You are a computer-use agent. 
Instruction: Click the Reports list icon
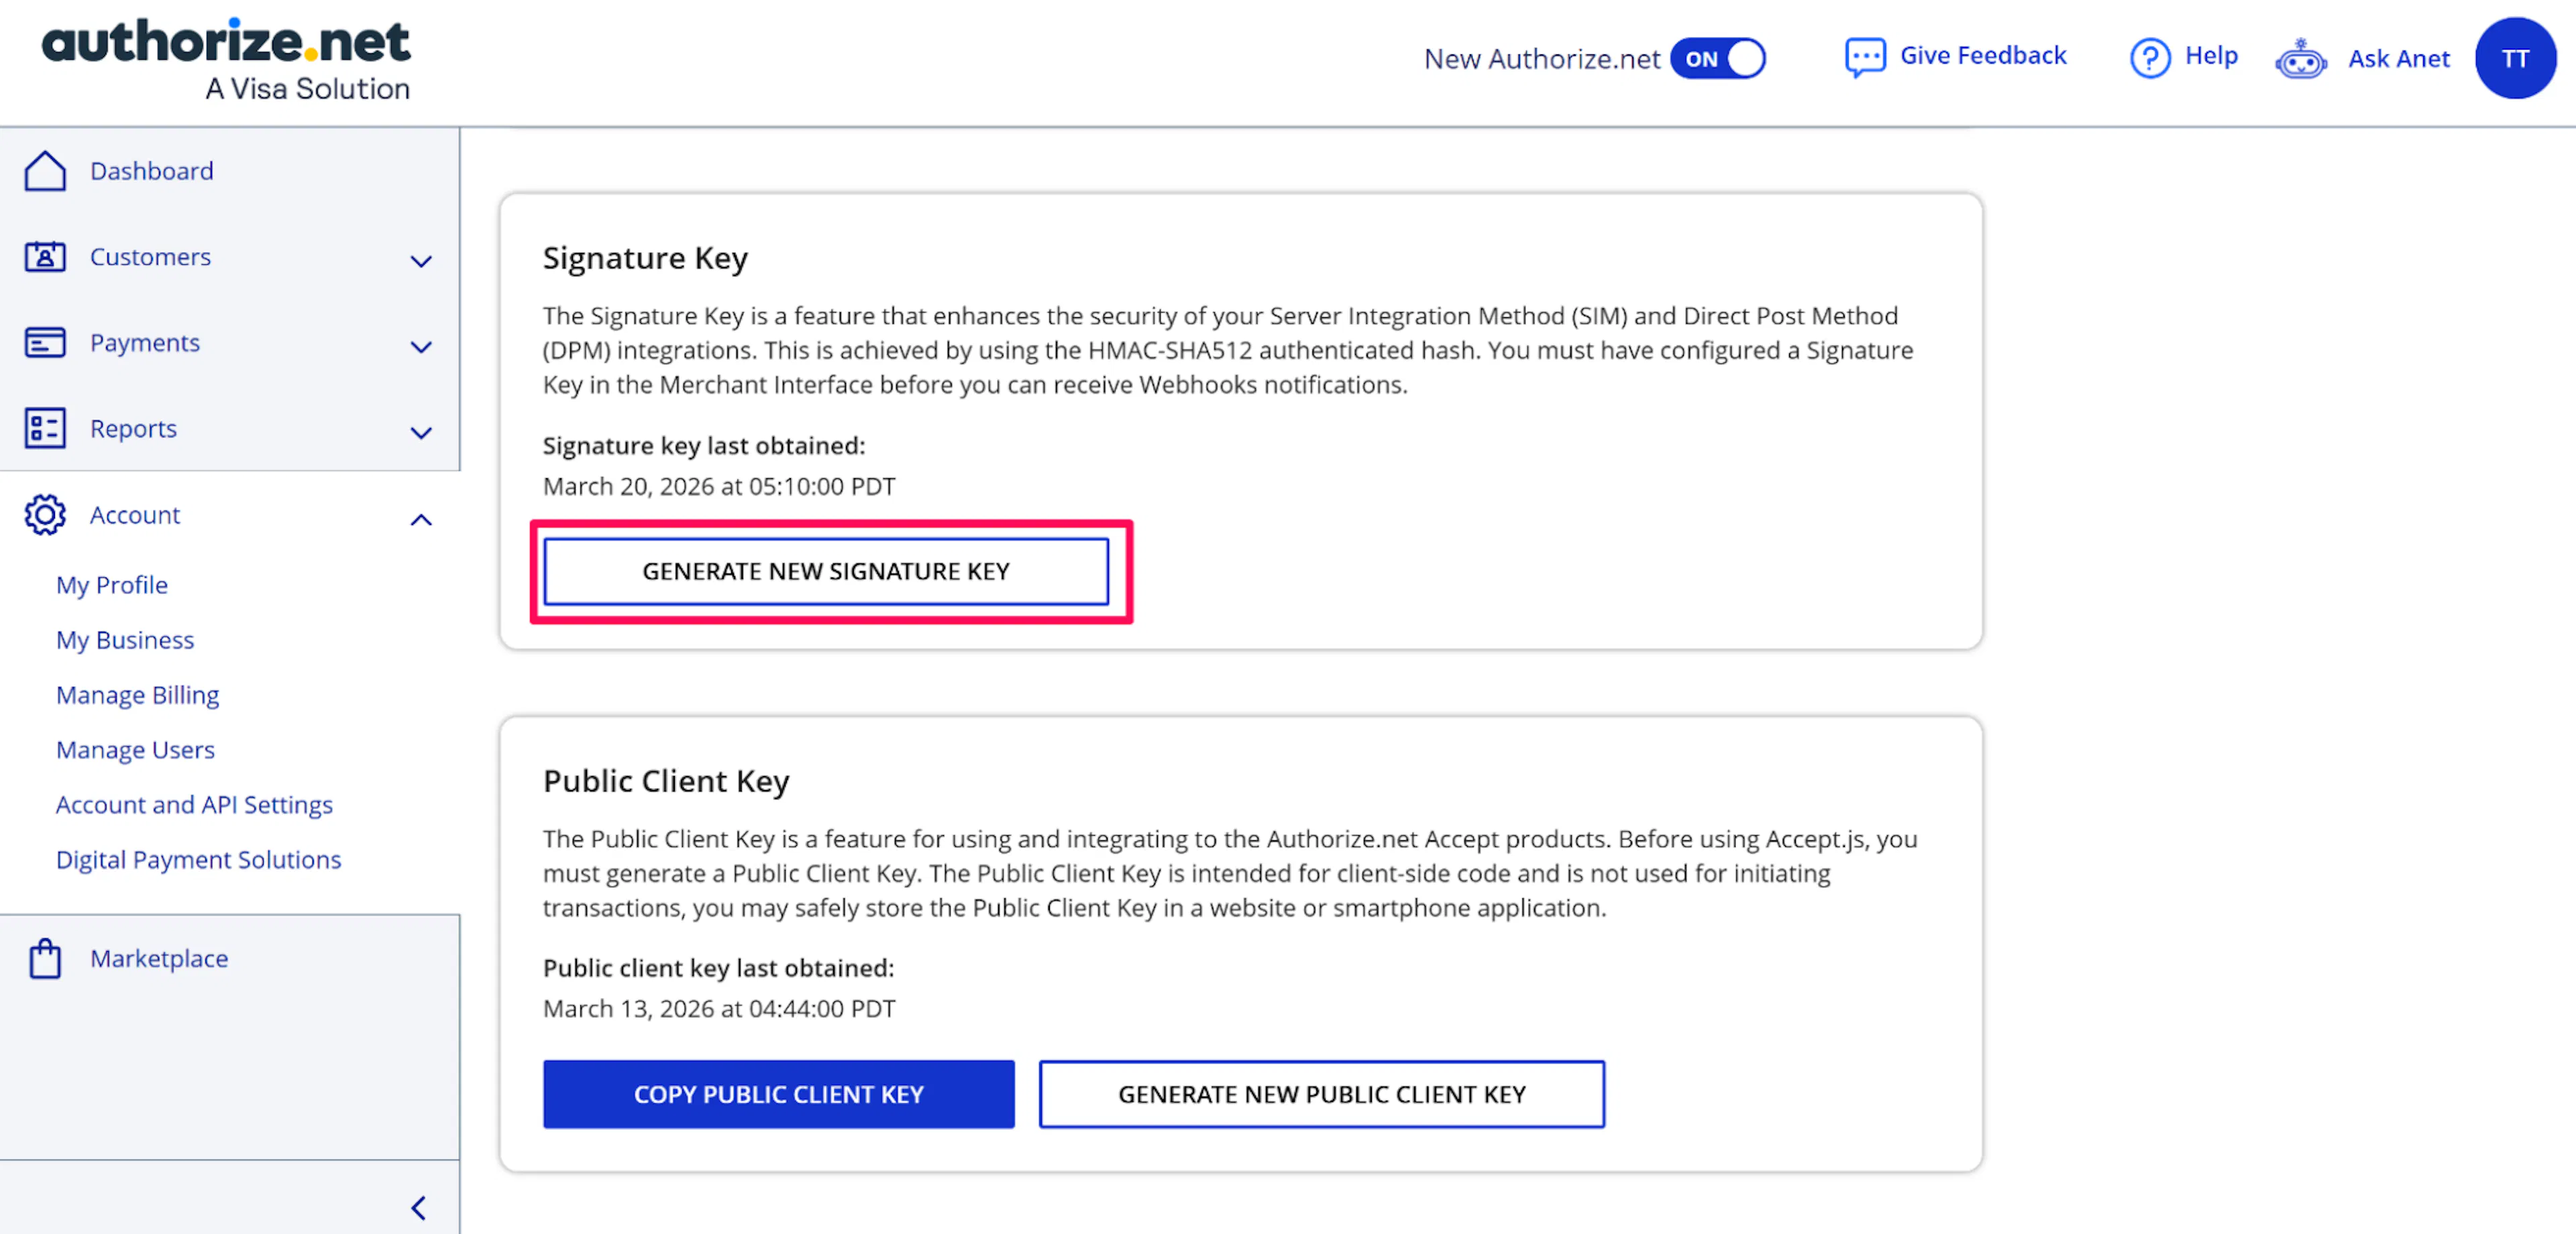pyautogui.click(x=45, y=428)
